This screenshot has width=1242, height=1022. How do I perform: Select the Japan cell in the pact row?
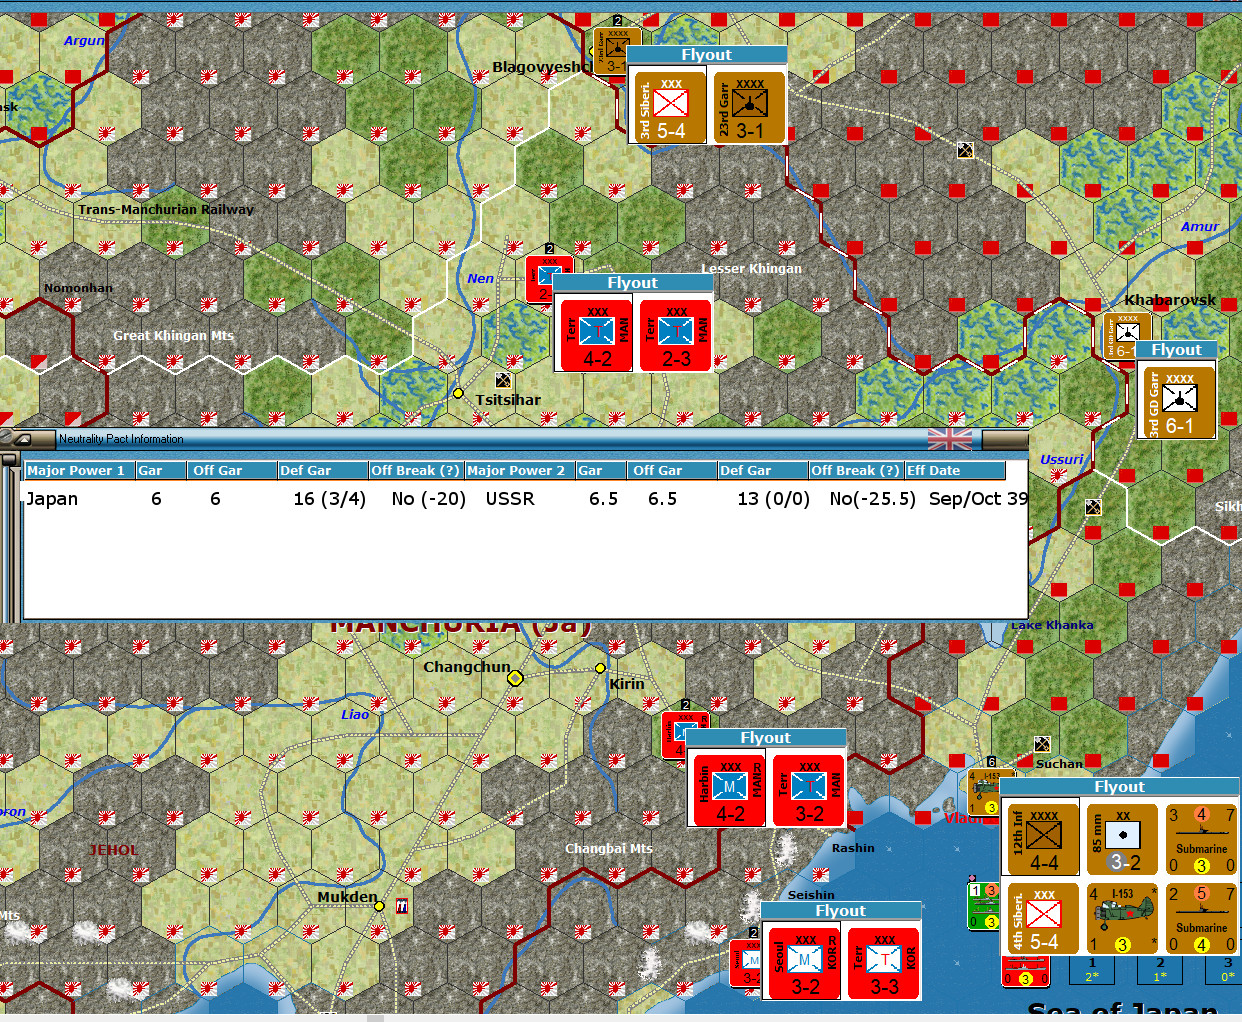tap(52, 499)
